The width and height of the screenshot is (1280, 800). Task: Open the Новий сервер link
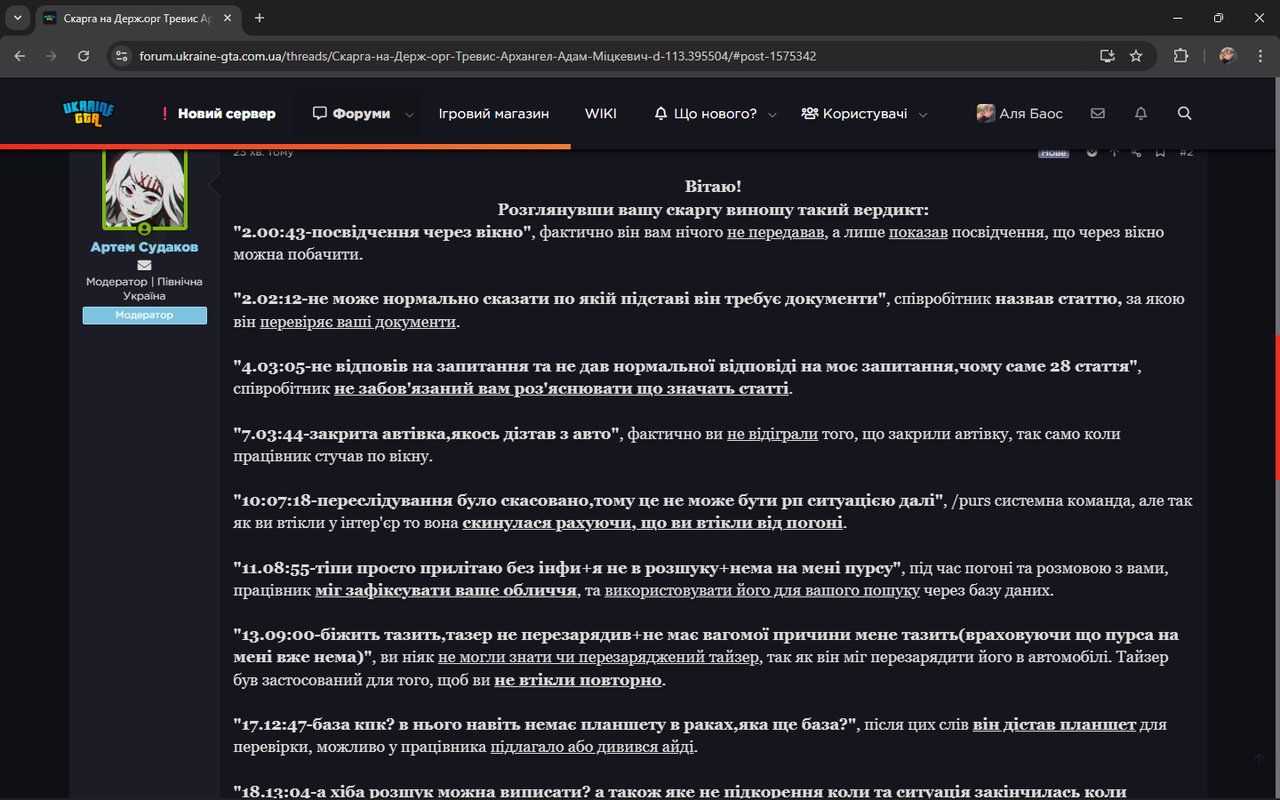pyautogui.click(x=218, y=114)
